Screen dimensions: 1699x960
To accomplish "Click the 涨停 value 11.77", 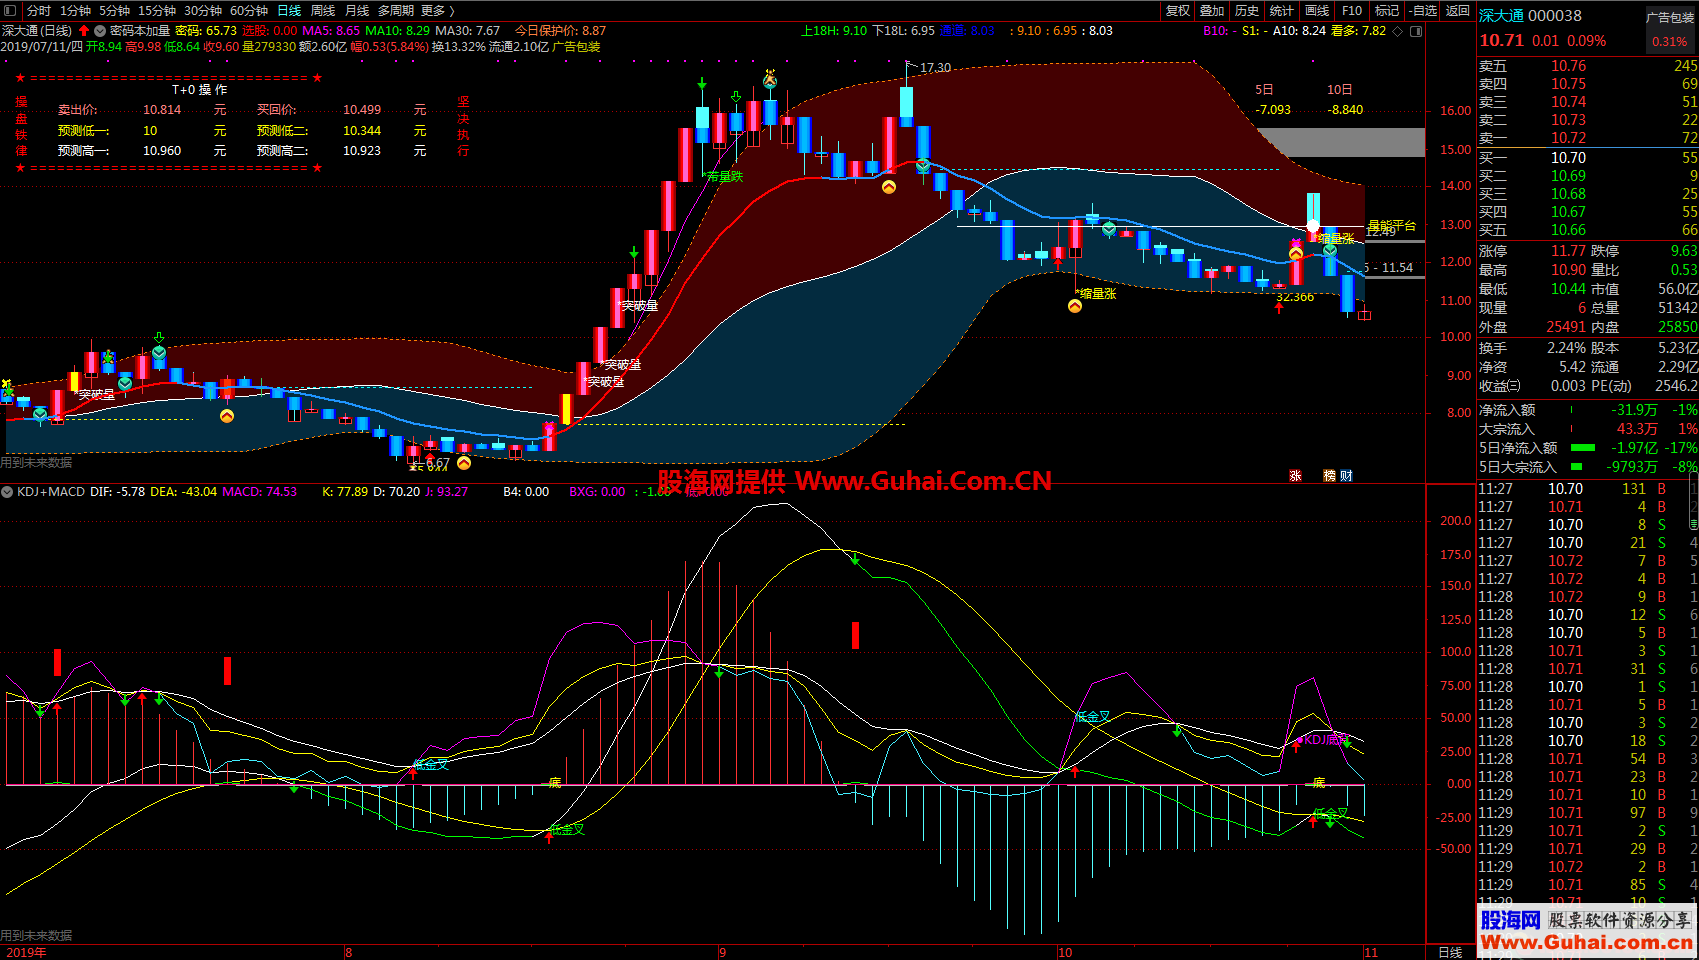I will (1569, 251).
